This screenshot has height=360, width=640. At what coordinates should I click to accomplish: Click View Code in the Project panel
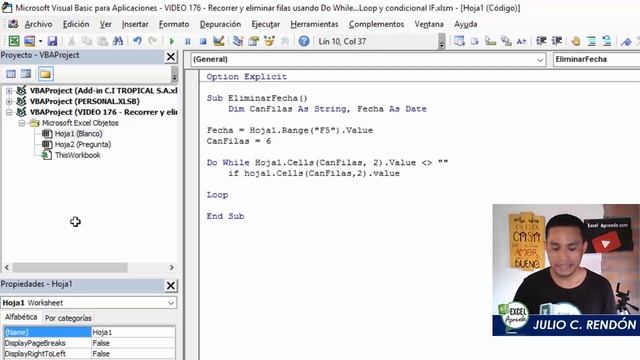11,74
